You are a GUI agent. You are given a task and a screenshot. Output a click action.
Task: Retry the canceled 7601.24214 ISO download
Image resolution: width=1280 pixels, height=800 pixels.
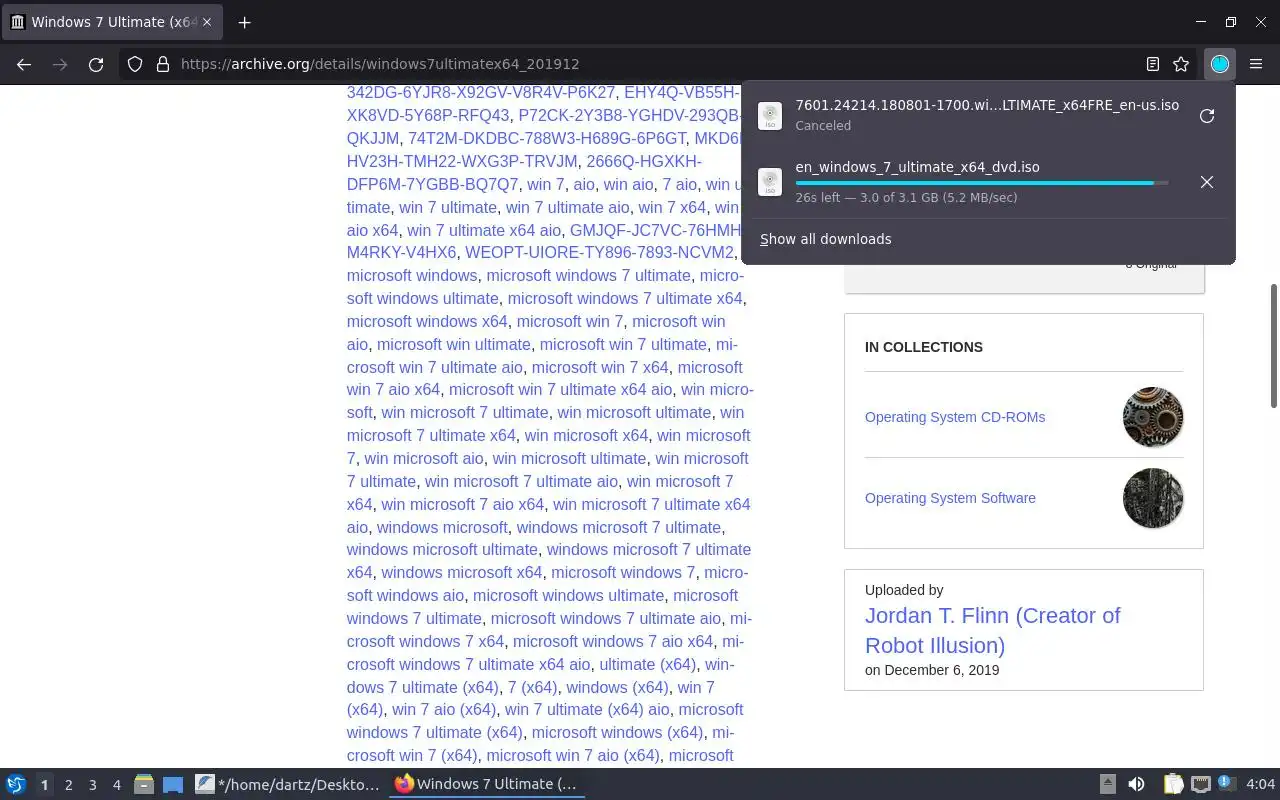[1207, 115]
